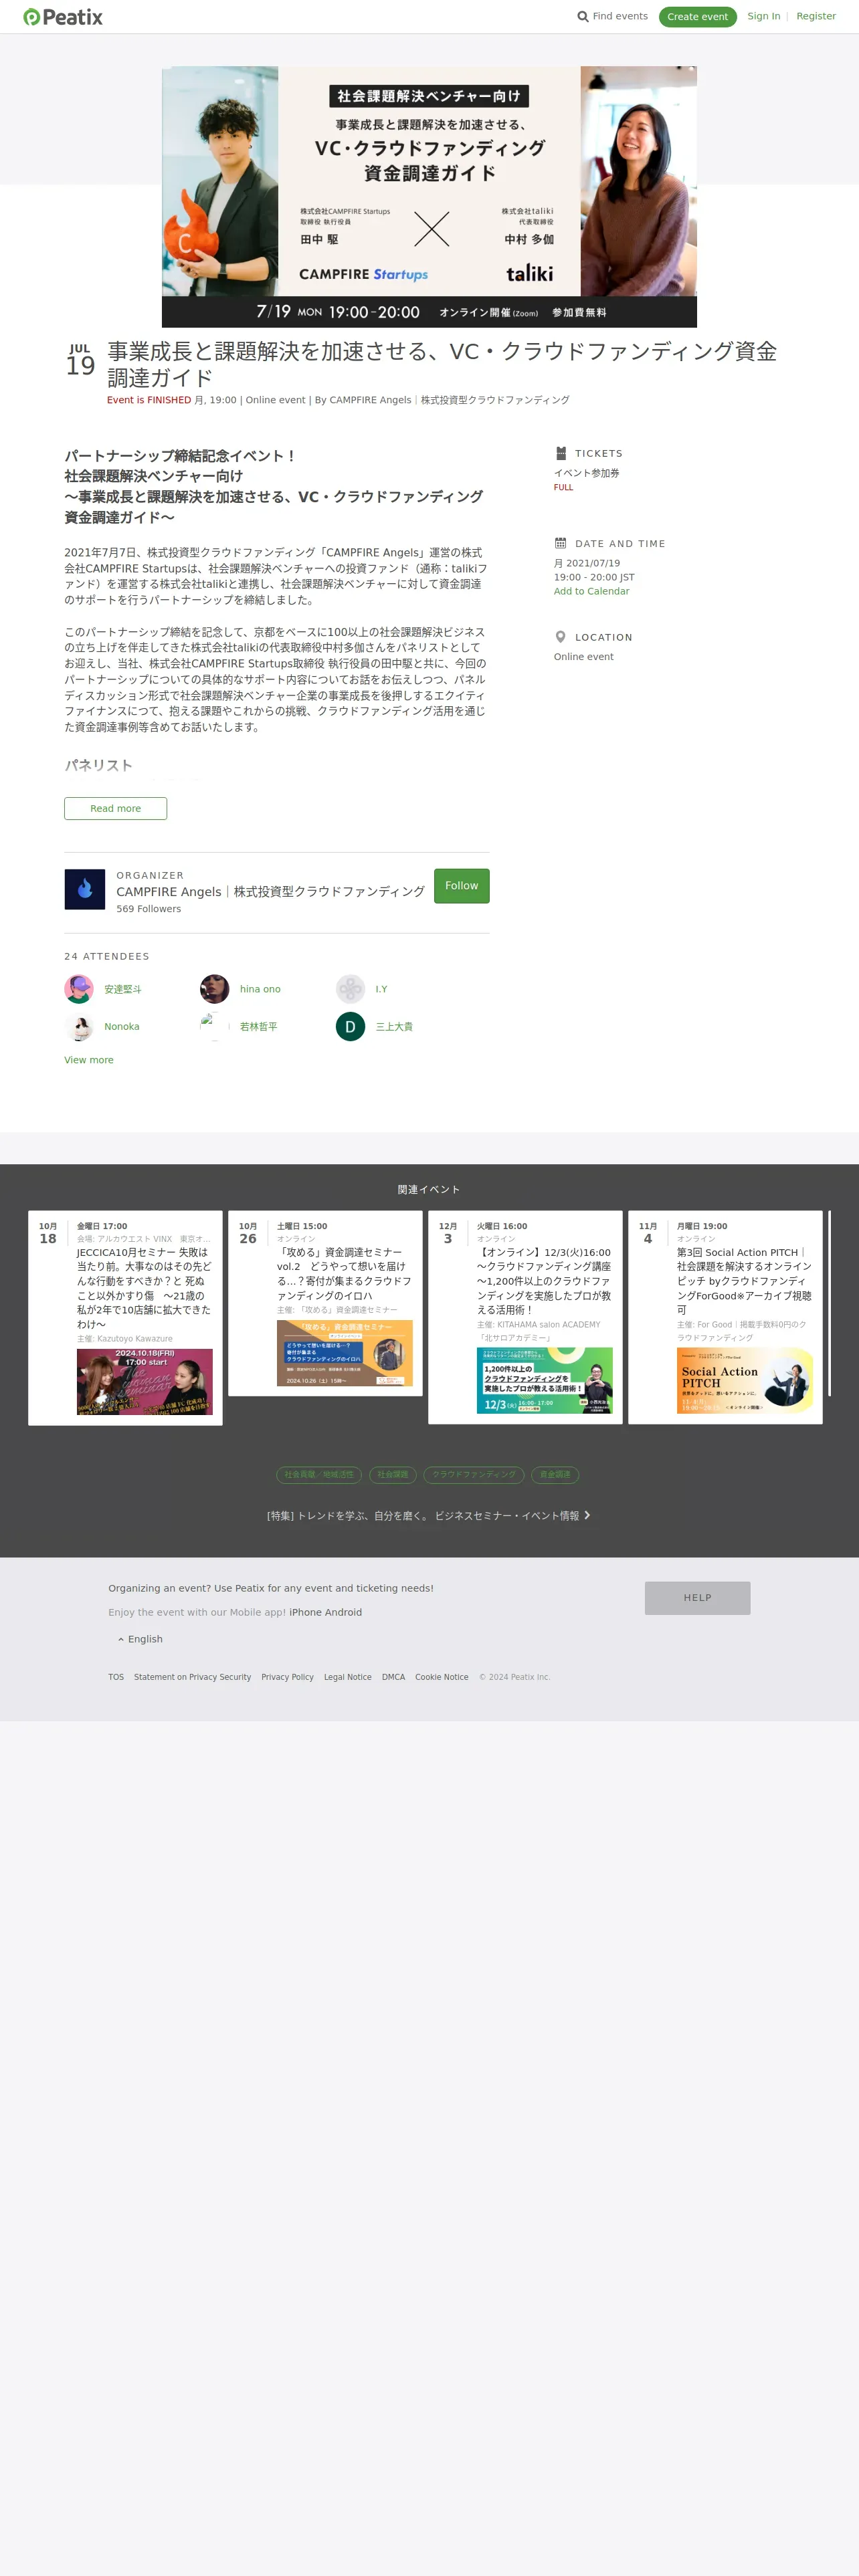Click Social Action PITCH thumbnail image
Screen dimensions: 859x2576
click(x=745, y=1381)
